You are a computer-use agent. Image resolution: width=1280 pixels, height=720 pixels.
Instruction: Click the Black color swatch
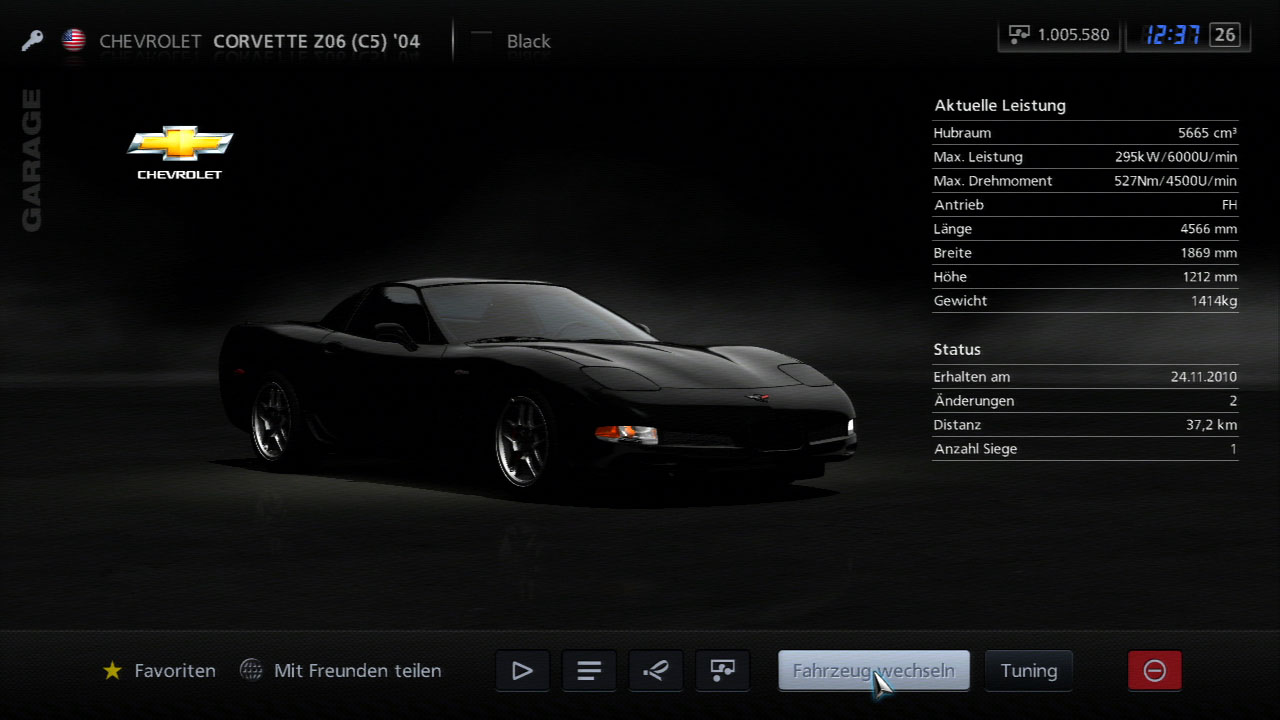point(482,41)
